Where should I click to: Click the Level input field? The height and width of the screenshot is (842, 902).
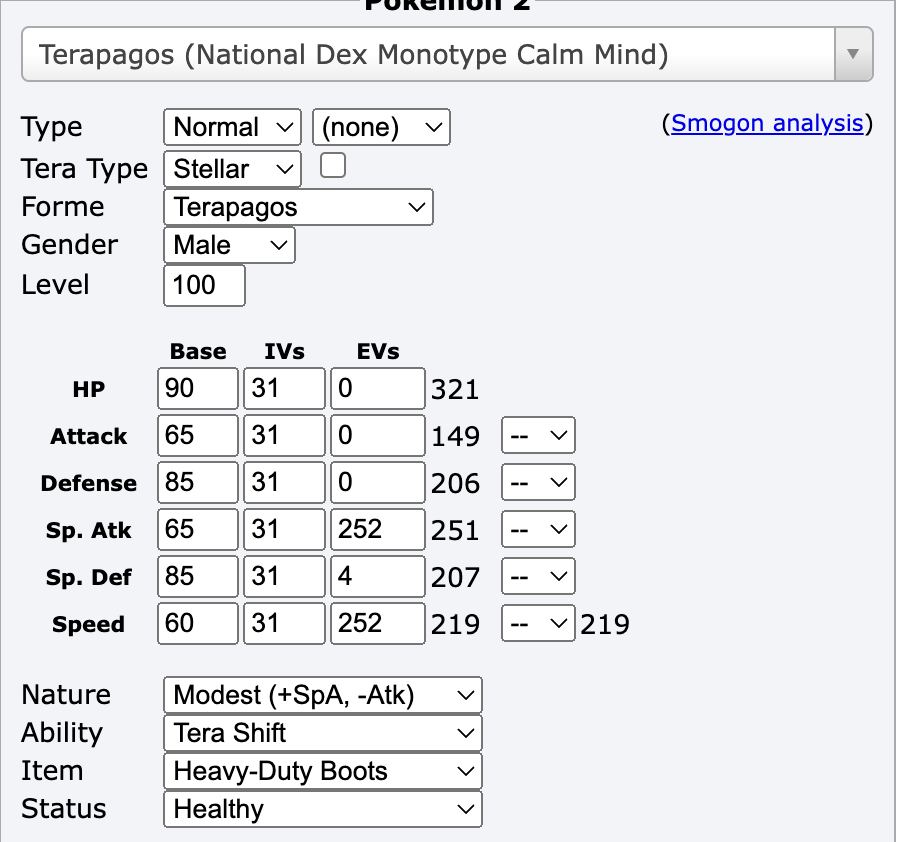click(204, 285)
